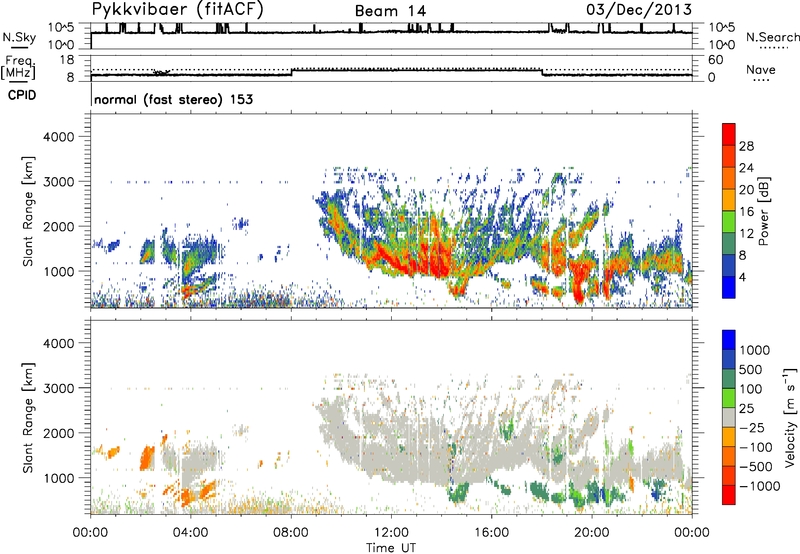The width and height of the screenshot is (800, 554).
Task: Click the "Velocity [m s-1]" colorbar title
Action: (791, 417)
